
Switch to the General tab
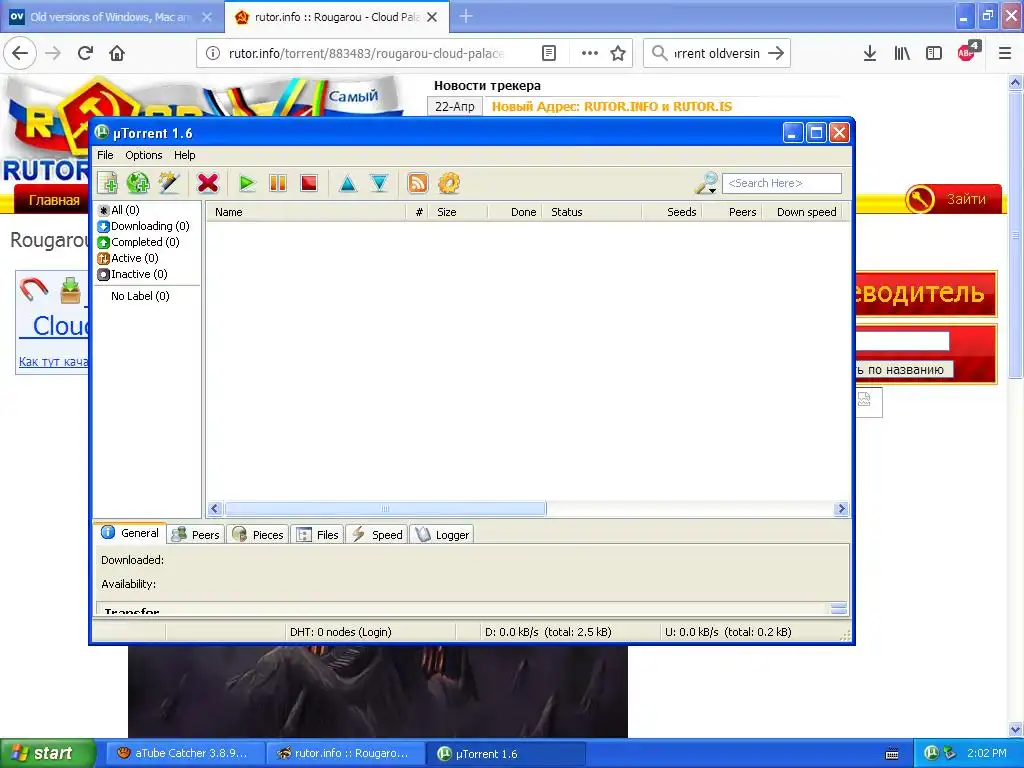pyautogui.click(x=130, y=533)
